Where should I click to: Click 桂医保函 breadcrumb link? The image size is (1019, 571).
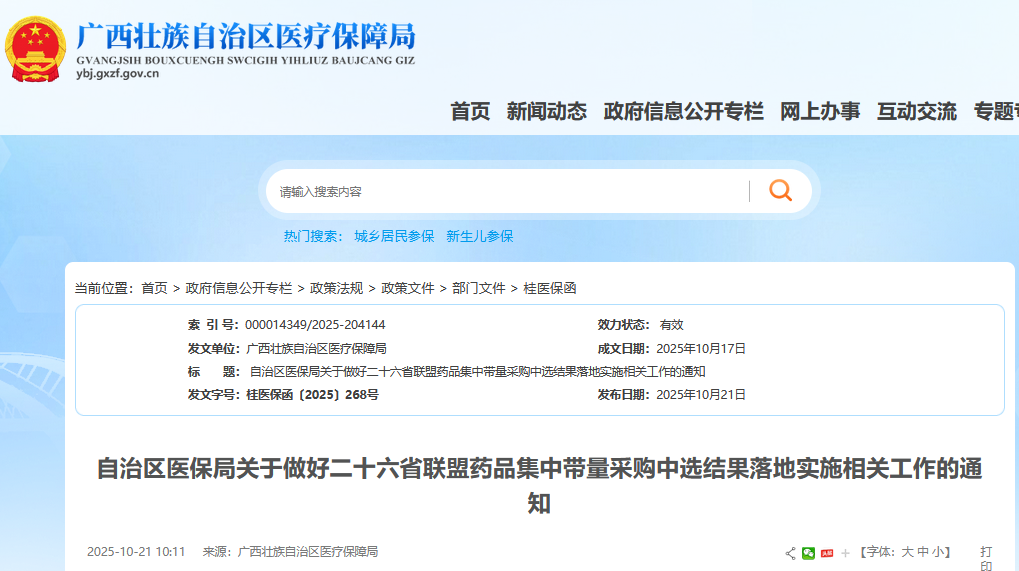pos(549,288)
